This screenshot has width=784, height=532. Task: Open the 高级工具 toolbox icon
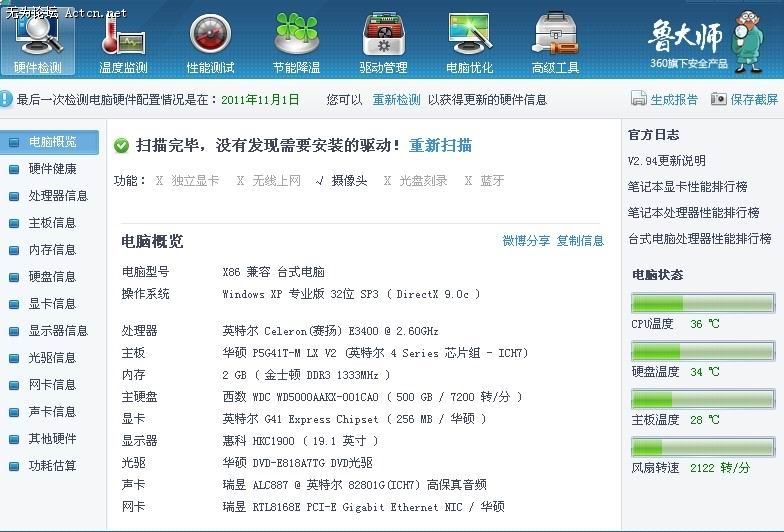coord(555,40)
